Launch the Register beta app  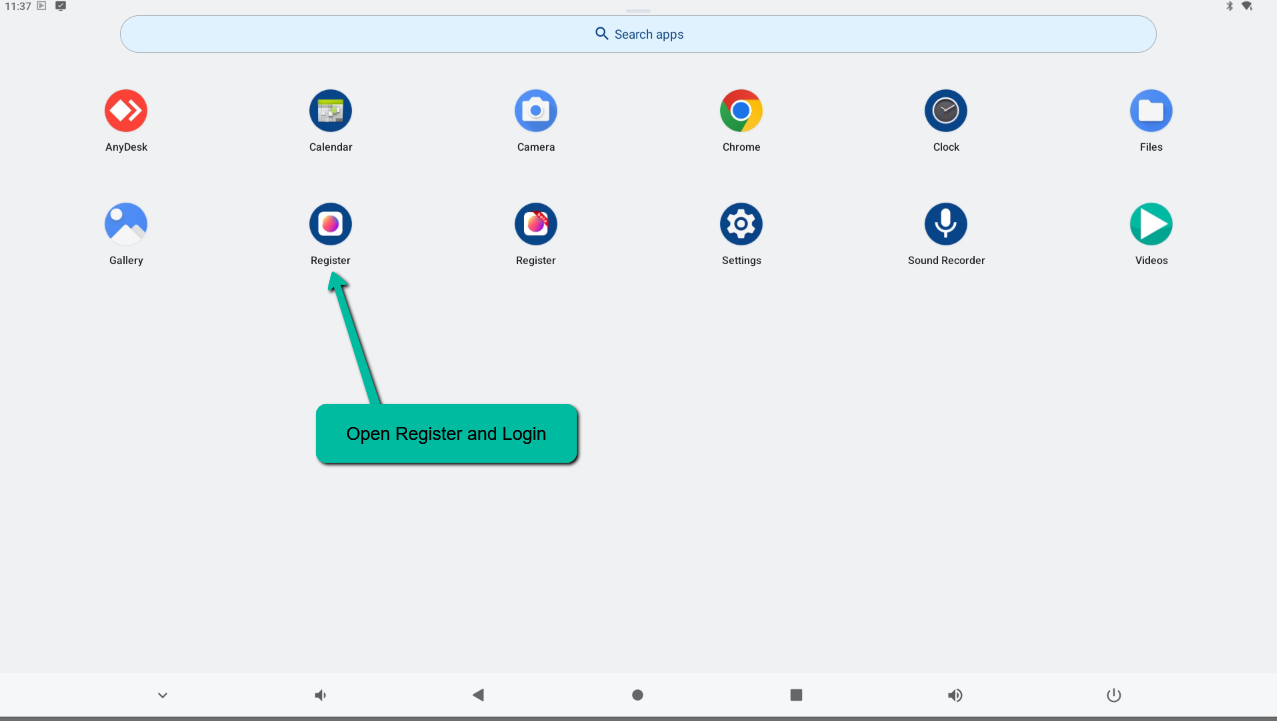pyautogui.click(x=536, y=224)
